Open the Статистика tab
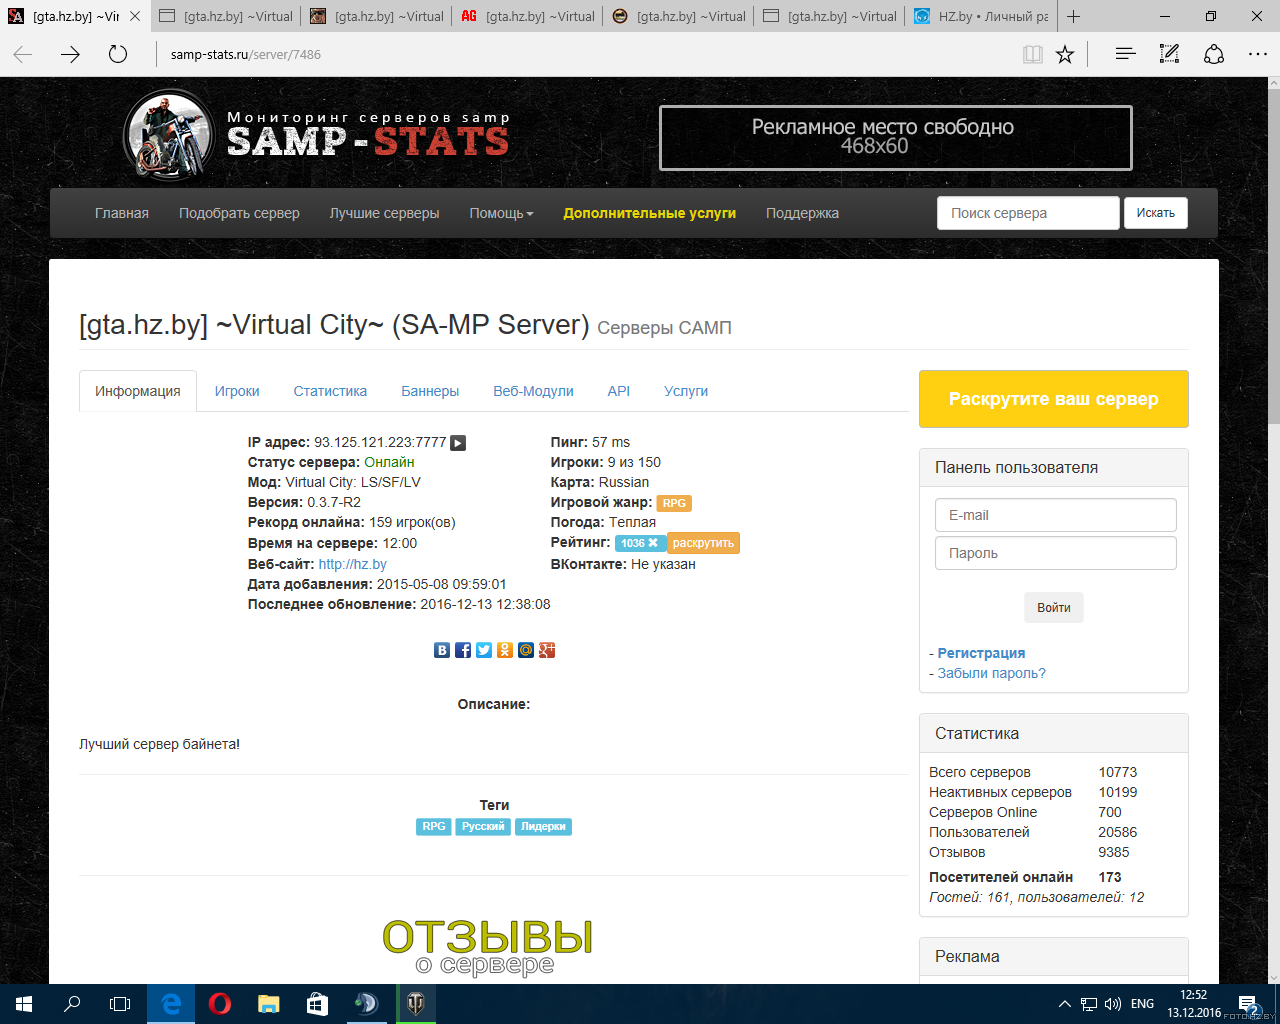This screenshot has width=1280, height=1024. [330, 391]
